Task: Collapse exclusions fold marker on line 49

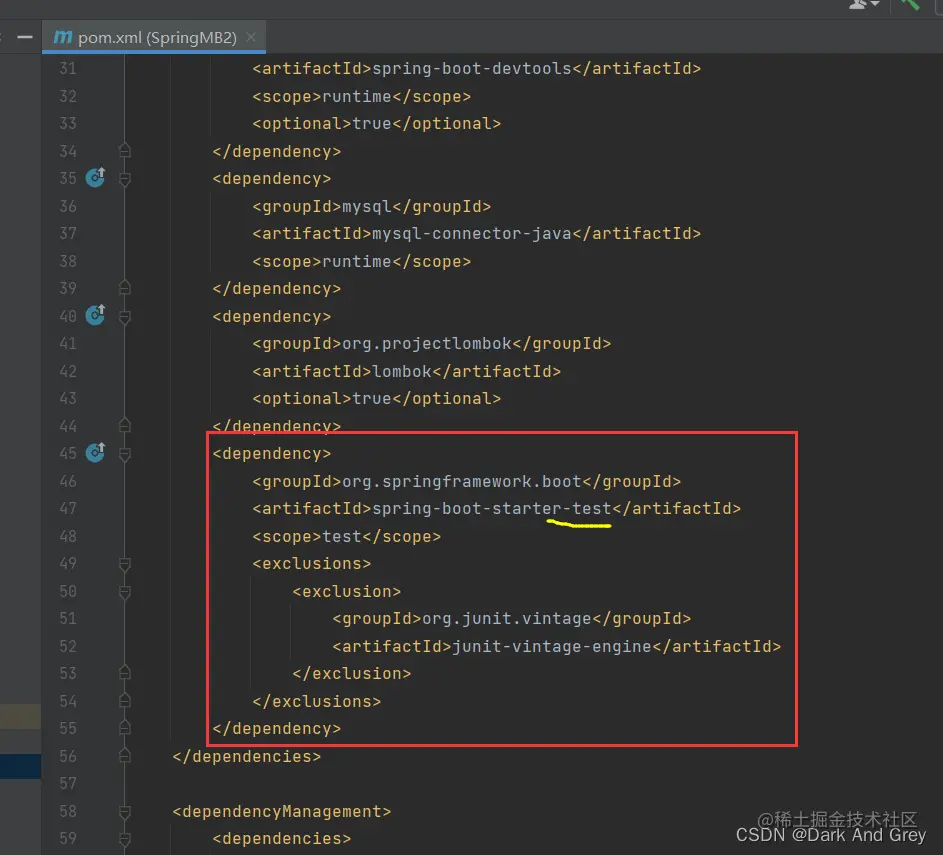Action: [124, 564]
